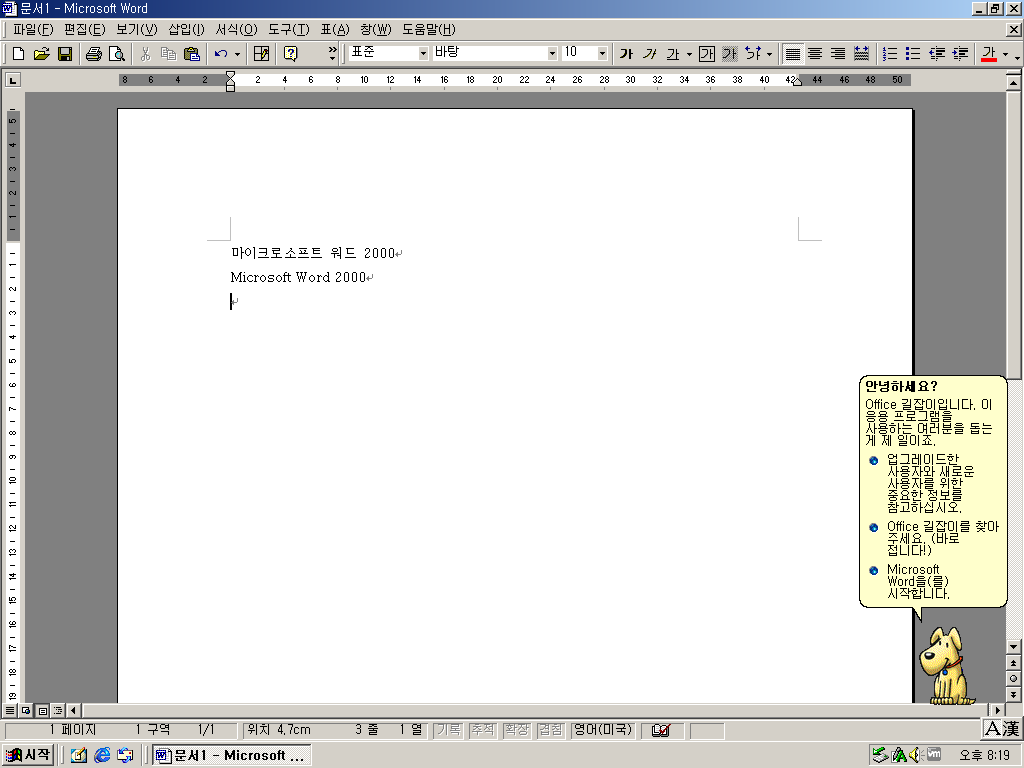Screen dimensions: 1024x768
Task: Print the document using the printer icon
Action: (93, 54)
